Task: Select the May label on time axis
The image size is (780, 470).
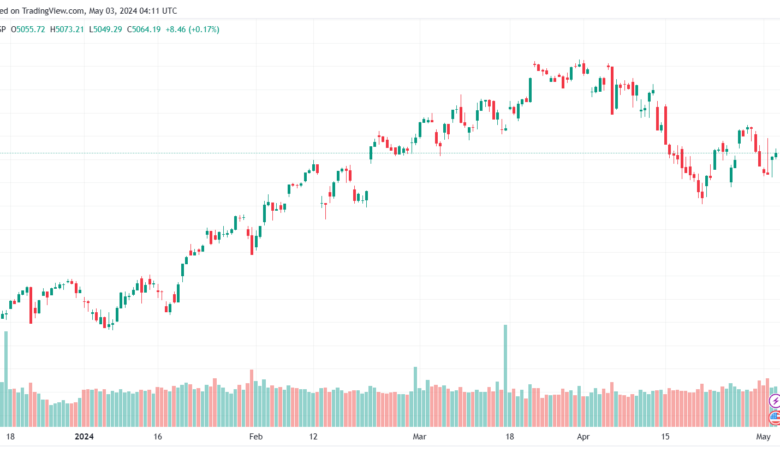Action: point(763,437)
